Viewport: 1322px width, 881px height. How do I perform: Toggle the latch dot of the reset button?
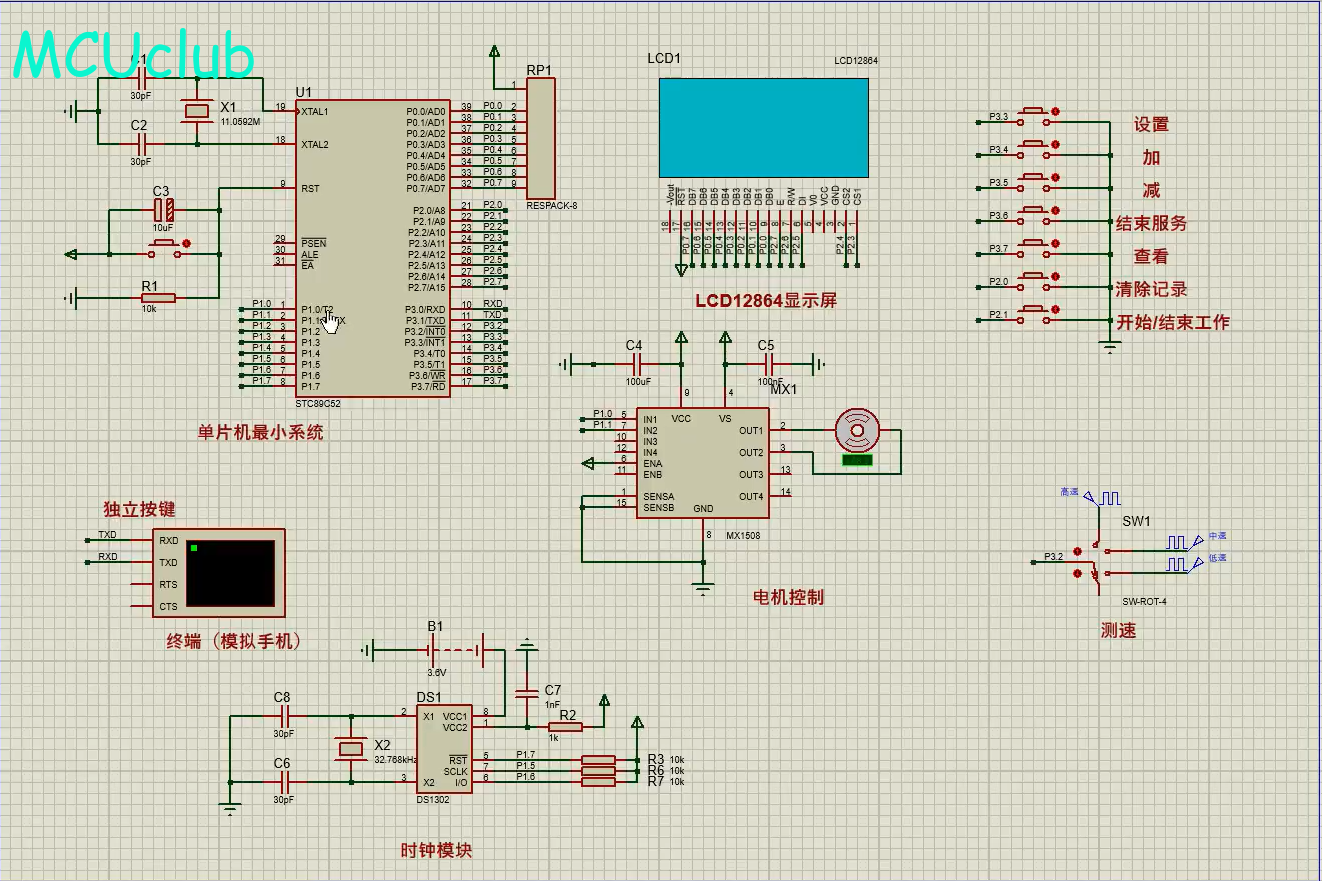(186, 243)
